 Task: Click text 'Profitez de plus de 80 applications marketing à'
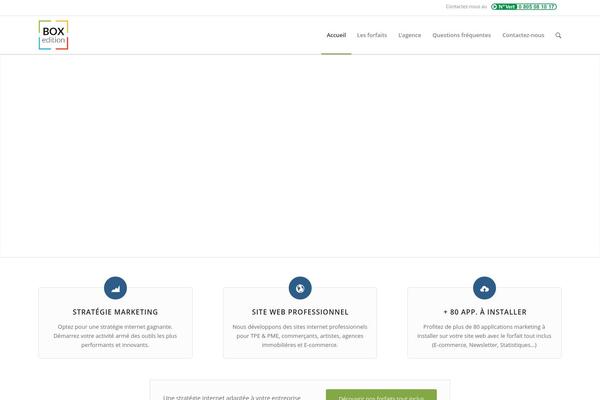click(484, 327)
